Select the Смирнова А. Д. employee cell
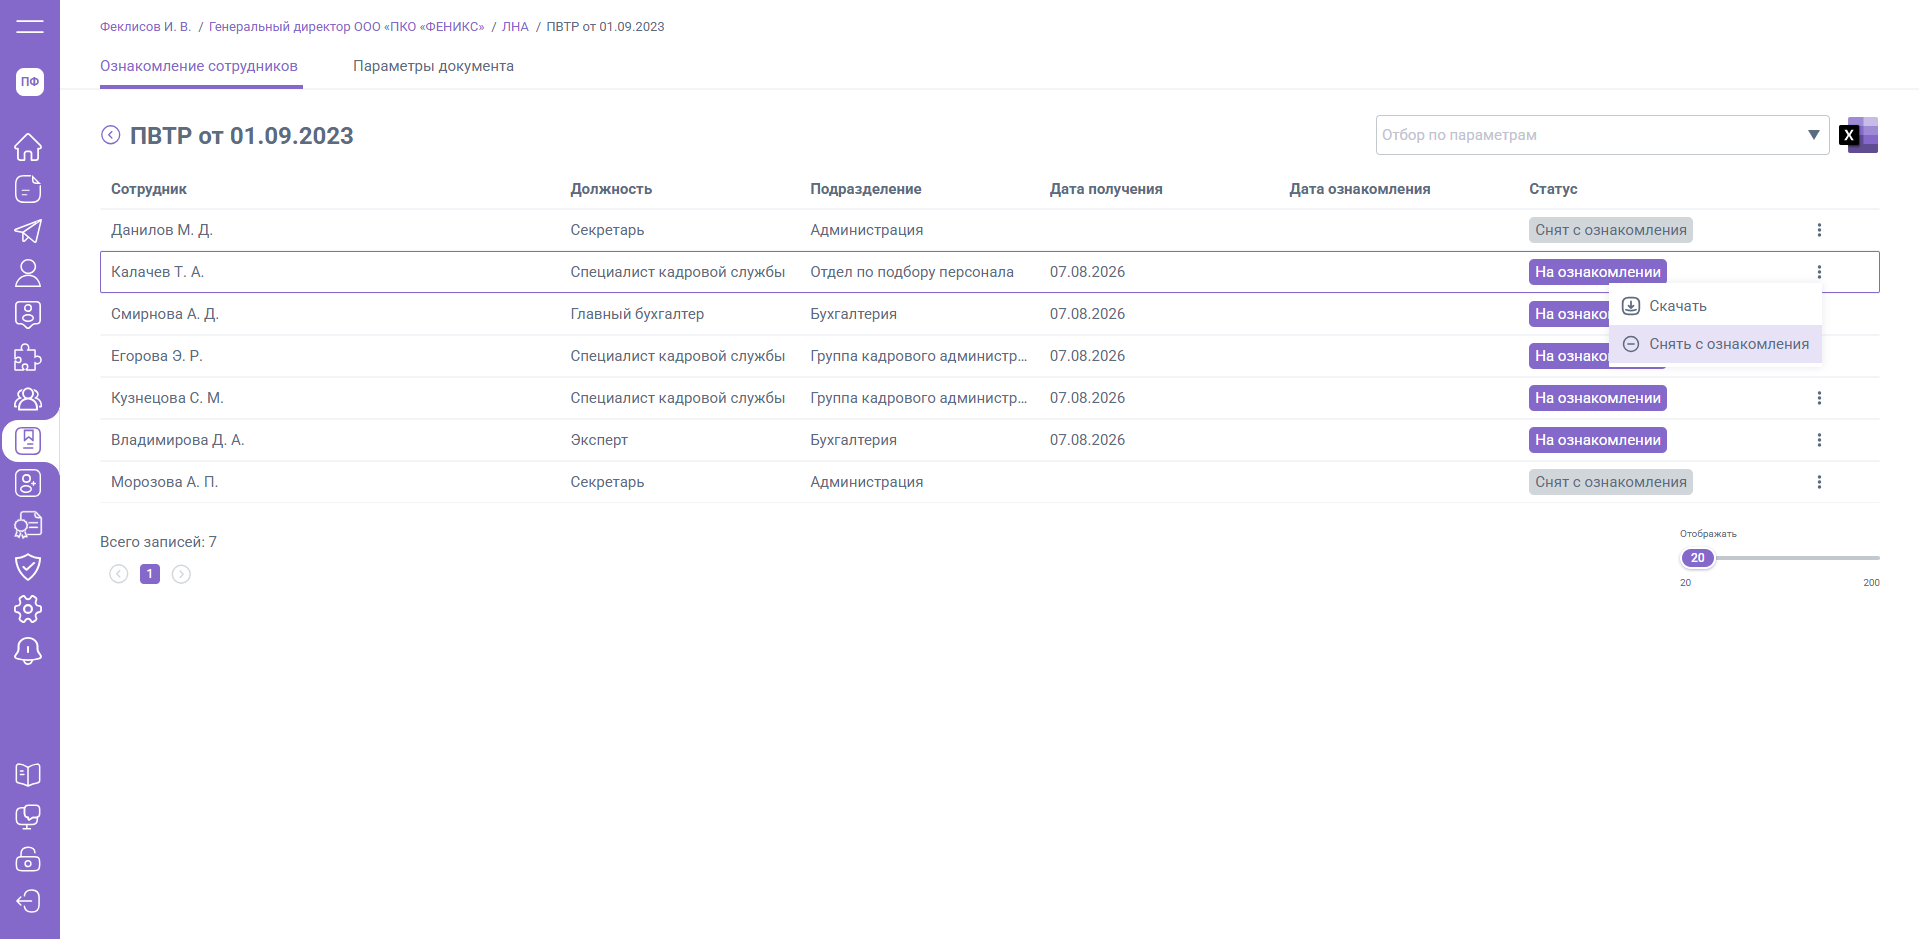The image size is (1919, 939). pos(165,314)
